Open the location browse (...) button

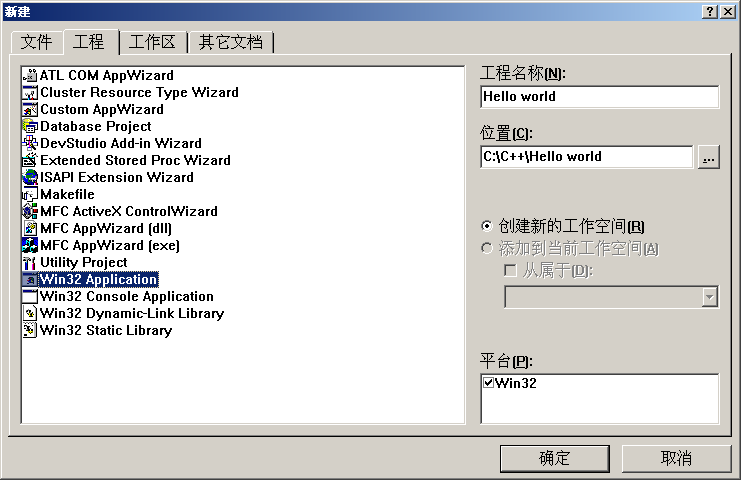tap(708, 157)
